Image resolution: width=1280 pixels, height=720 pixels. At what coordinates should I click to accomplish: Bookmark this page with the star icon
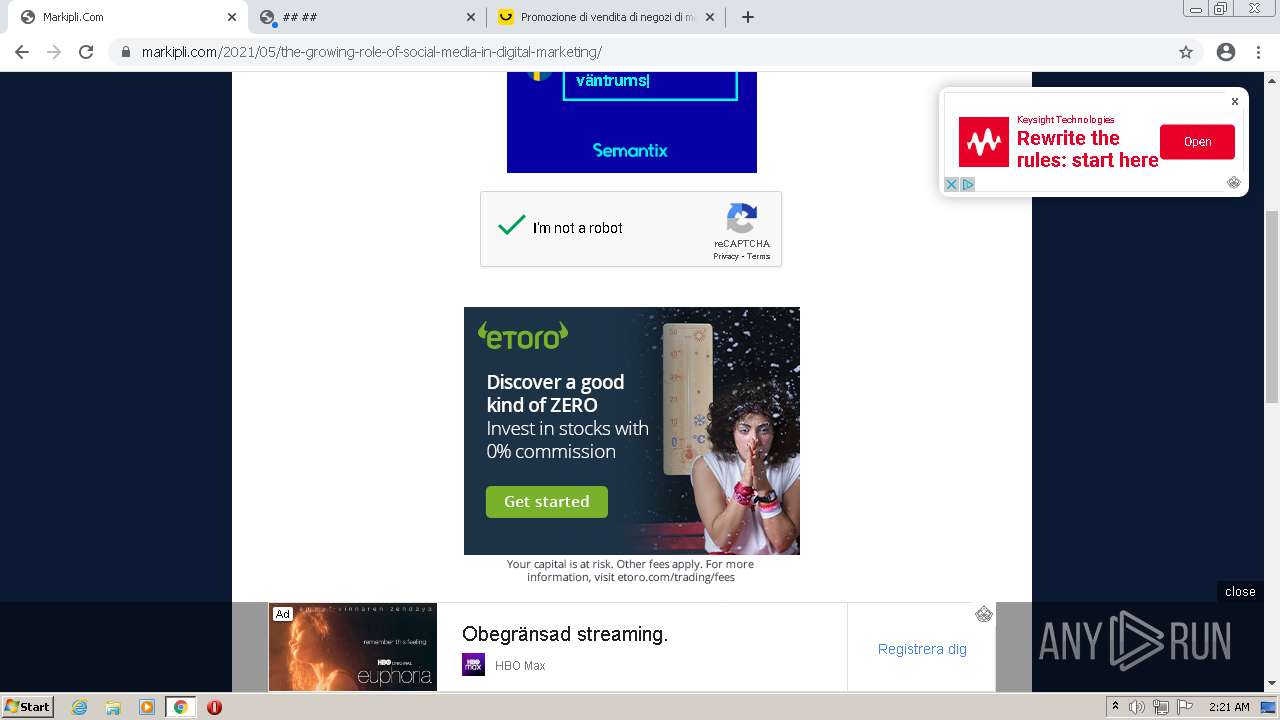click(1186, 52)
